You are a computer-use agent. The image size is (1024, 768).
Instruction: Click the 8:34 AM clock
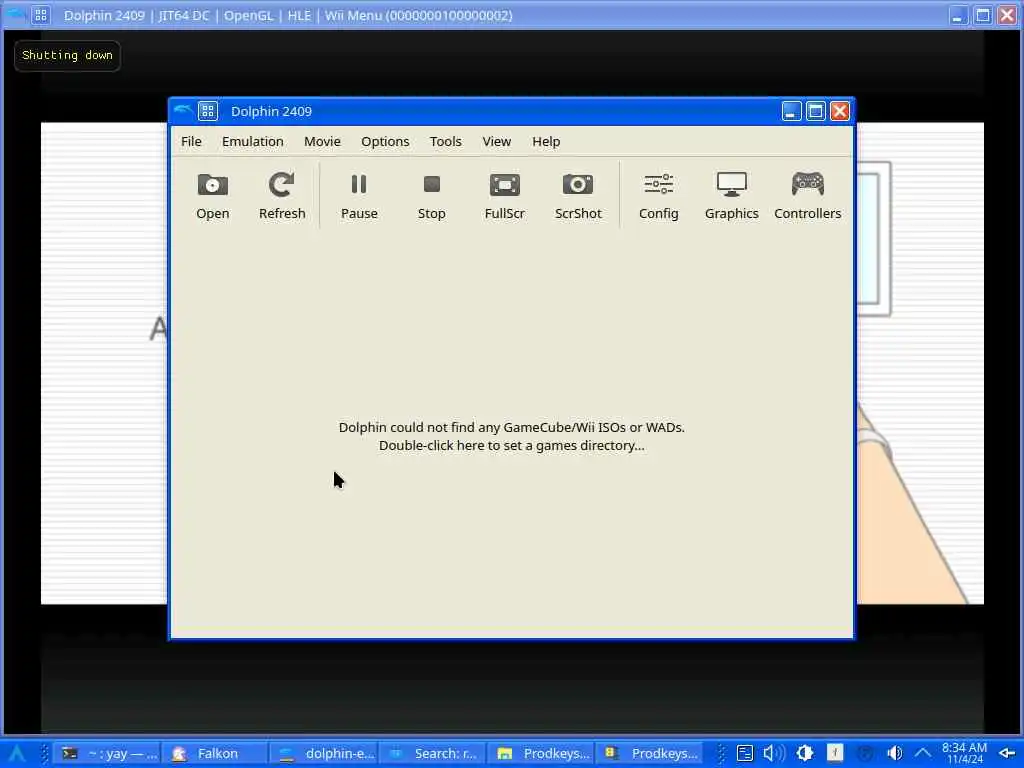pos(965,754)
